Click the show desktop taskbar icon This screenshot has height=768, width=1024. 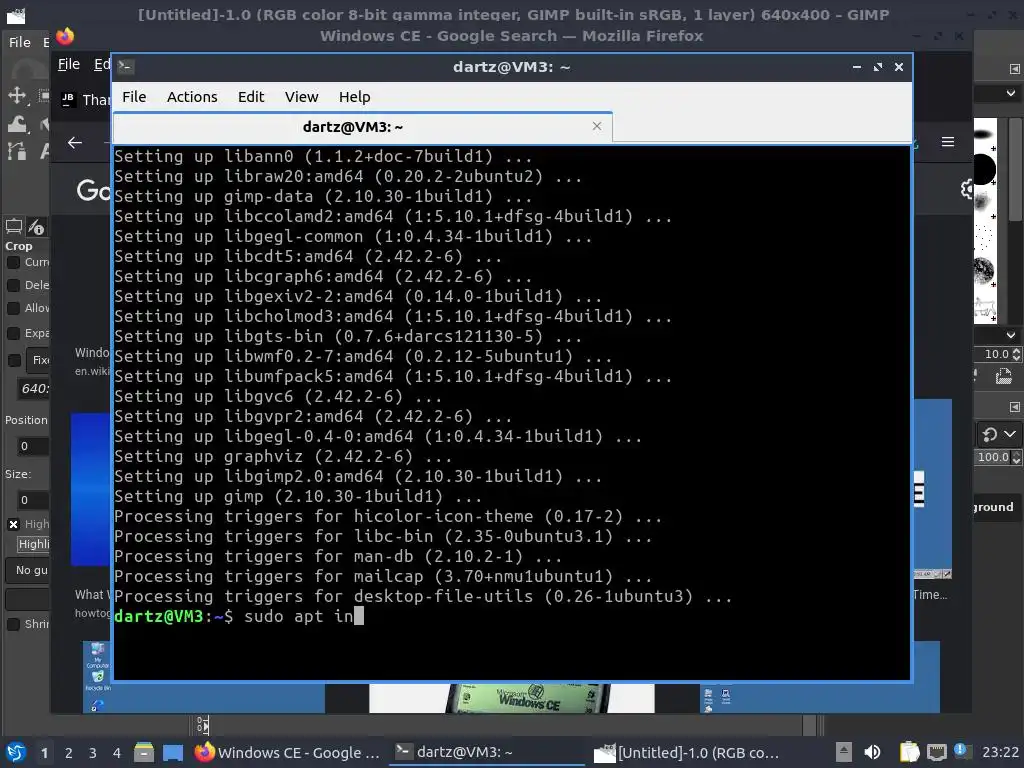click(x=172, y=752)
